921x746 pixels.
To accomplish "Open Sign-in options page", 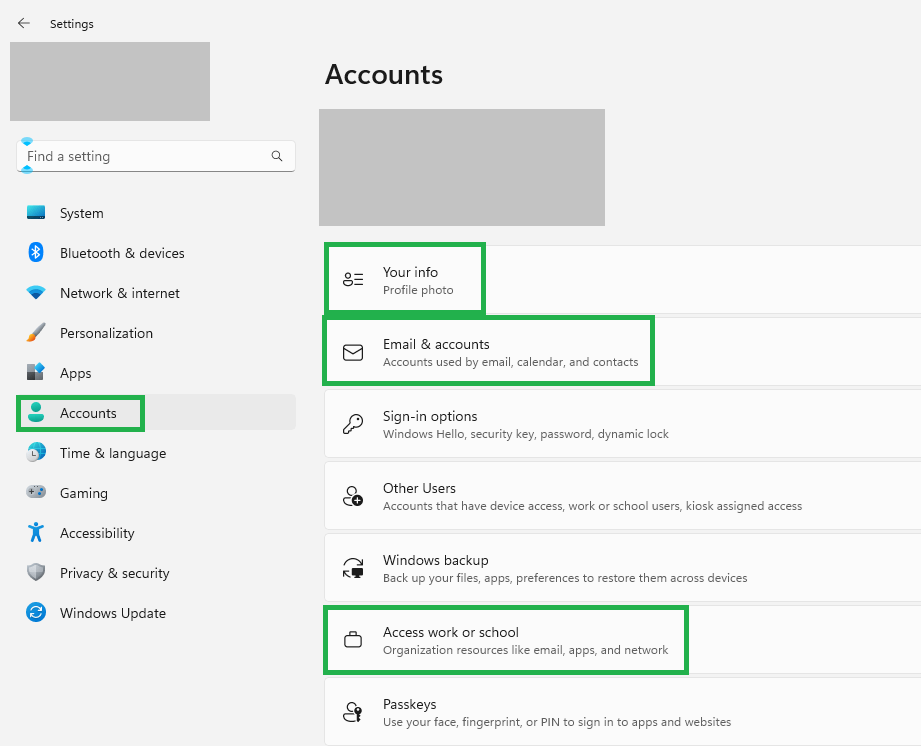I will [x=623, y=424].
